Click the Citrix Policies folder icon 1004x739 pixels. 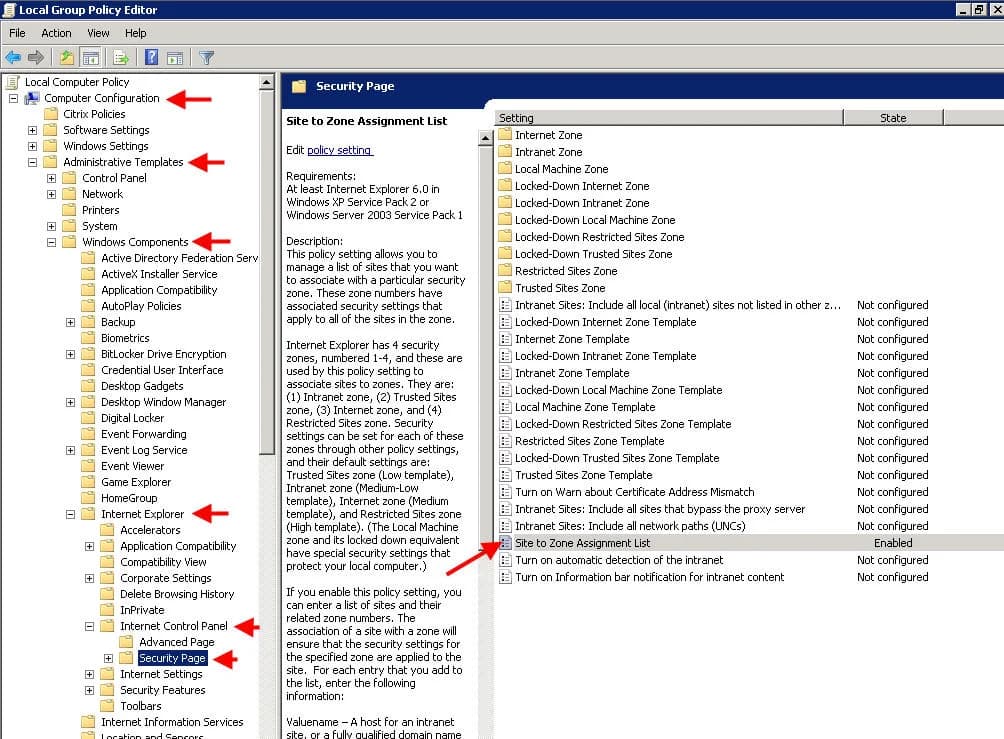coord(51,114)
